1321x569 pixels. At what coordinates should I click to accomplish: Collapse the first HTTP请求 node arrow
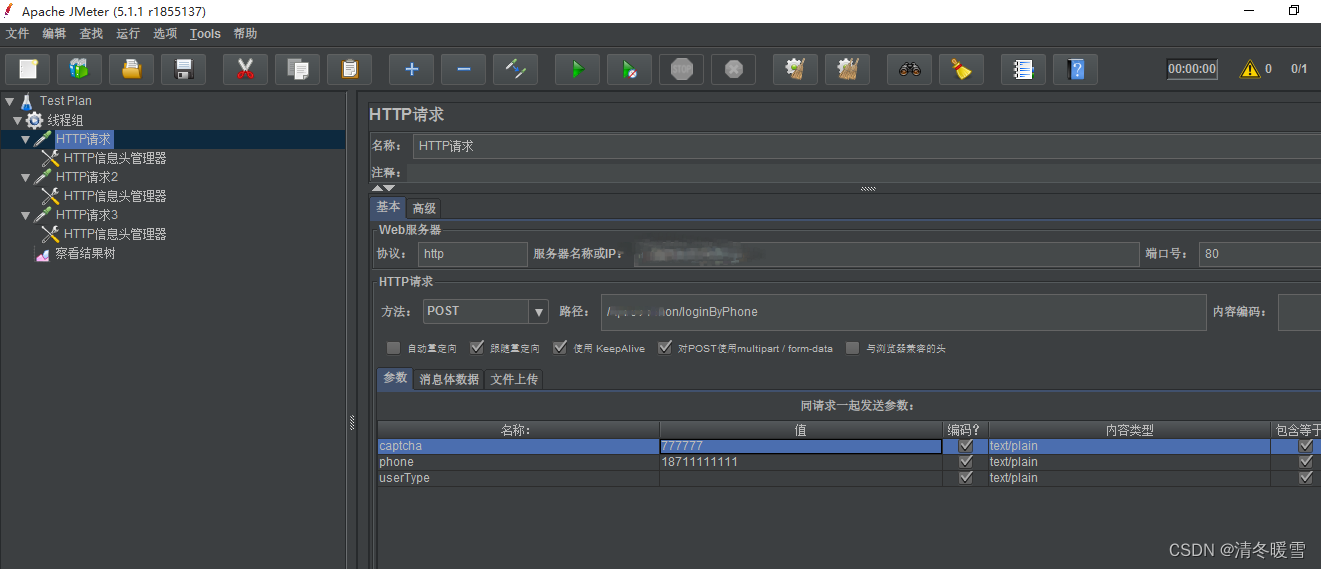[25, 139]
